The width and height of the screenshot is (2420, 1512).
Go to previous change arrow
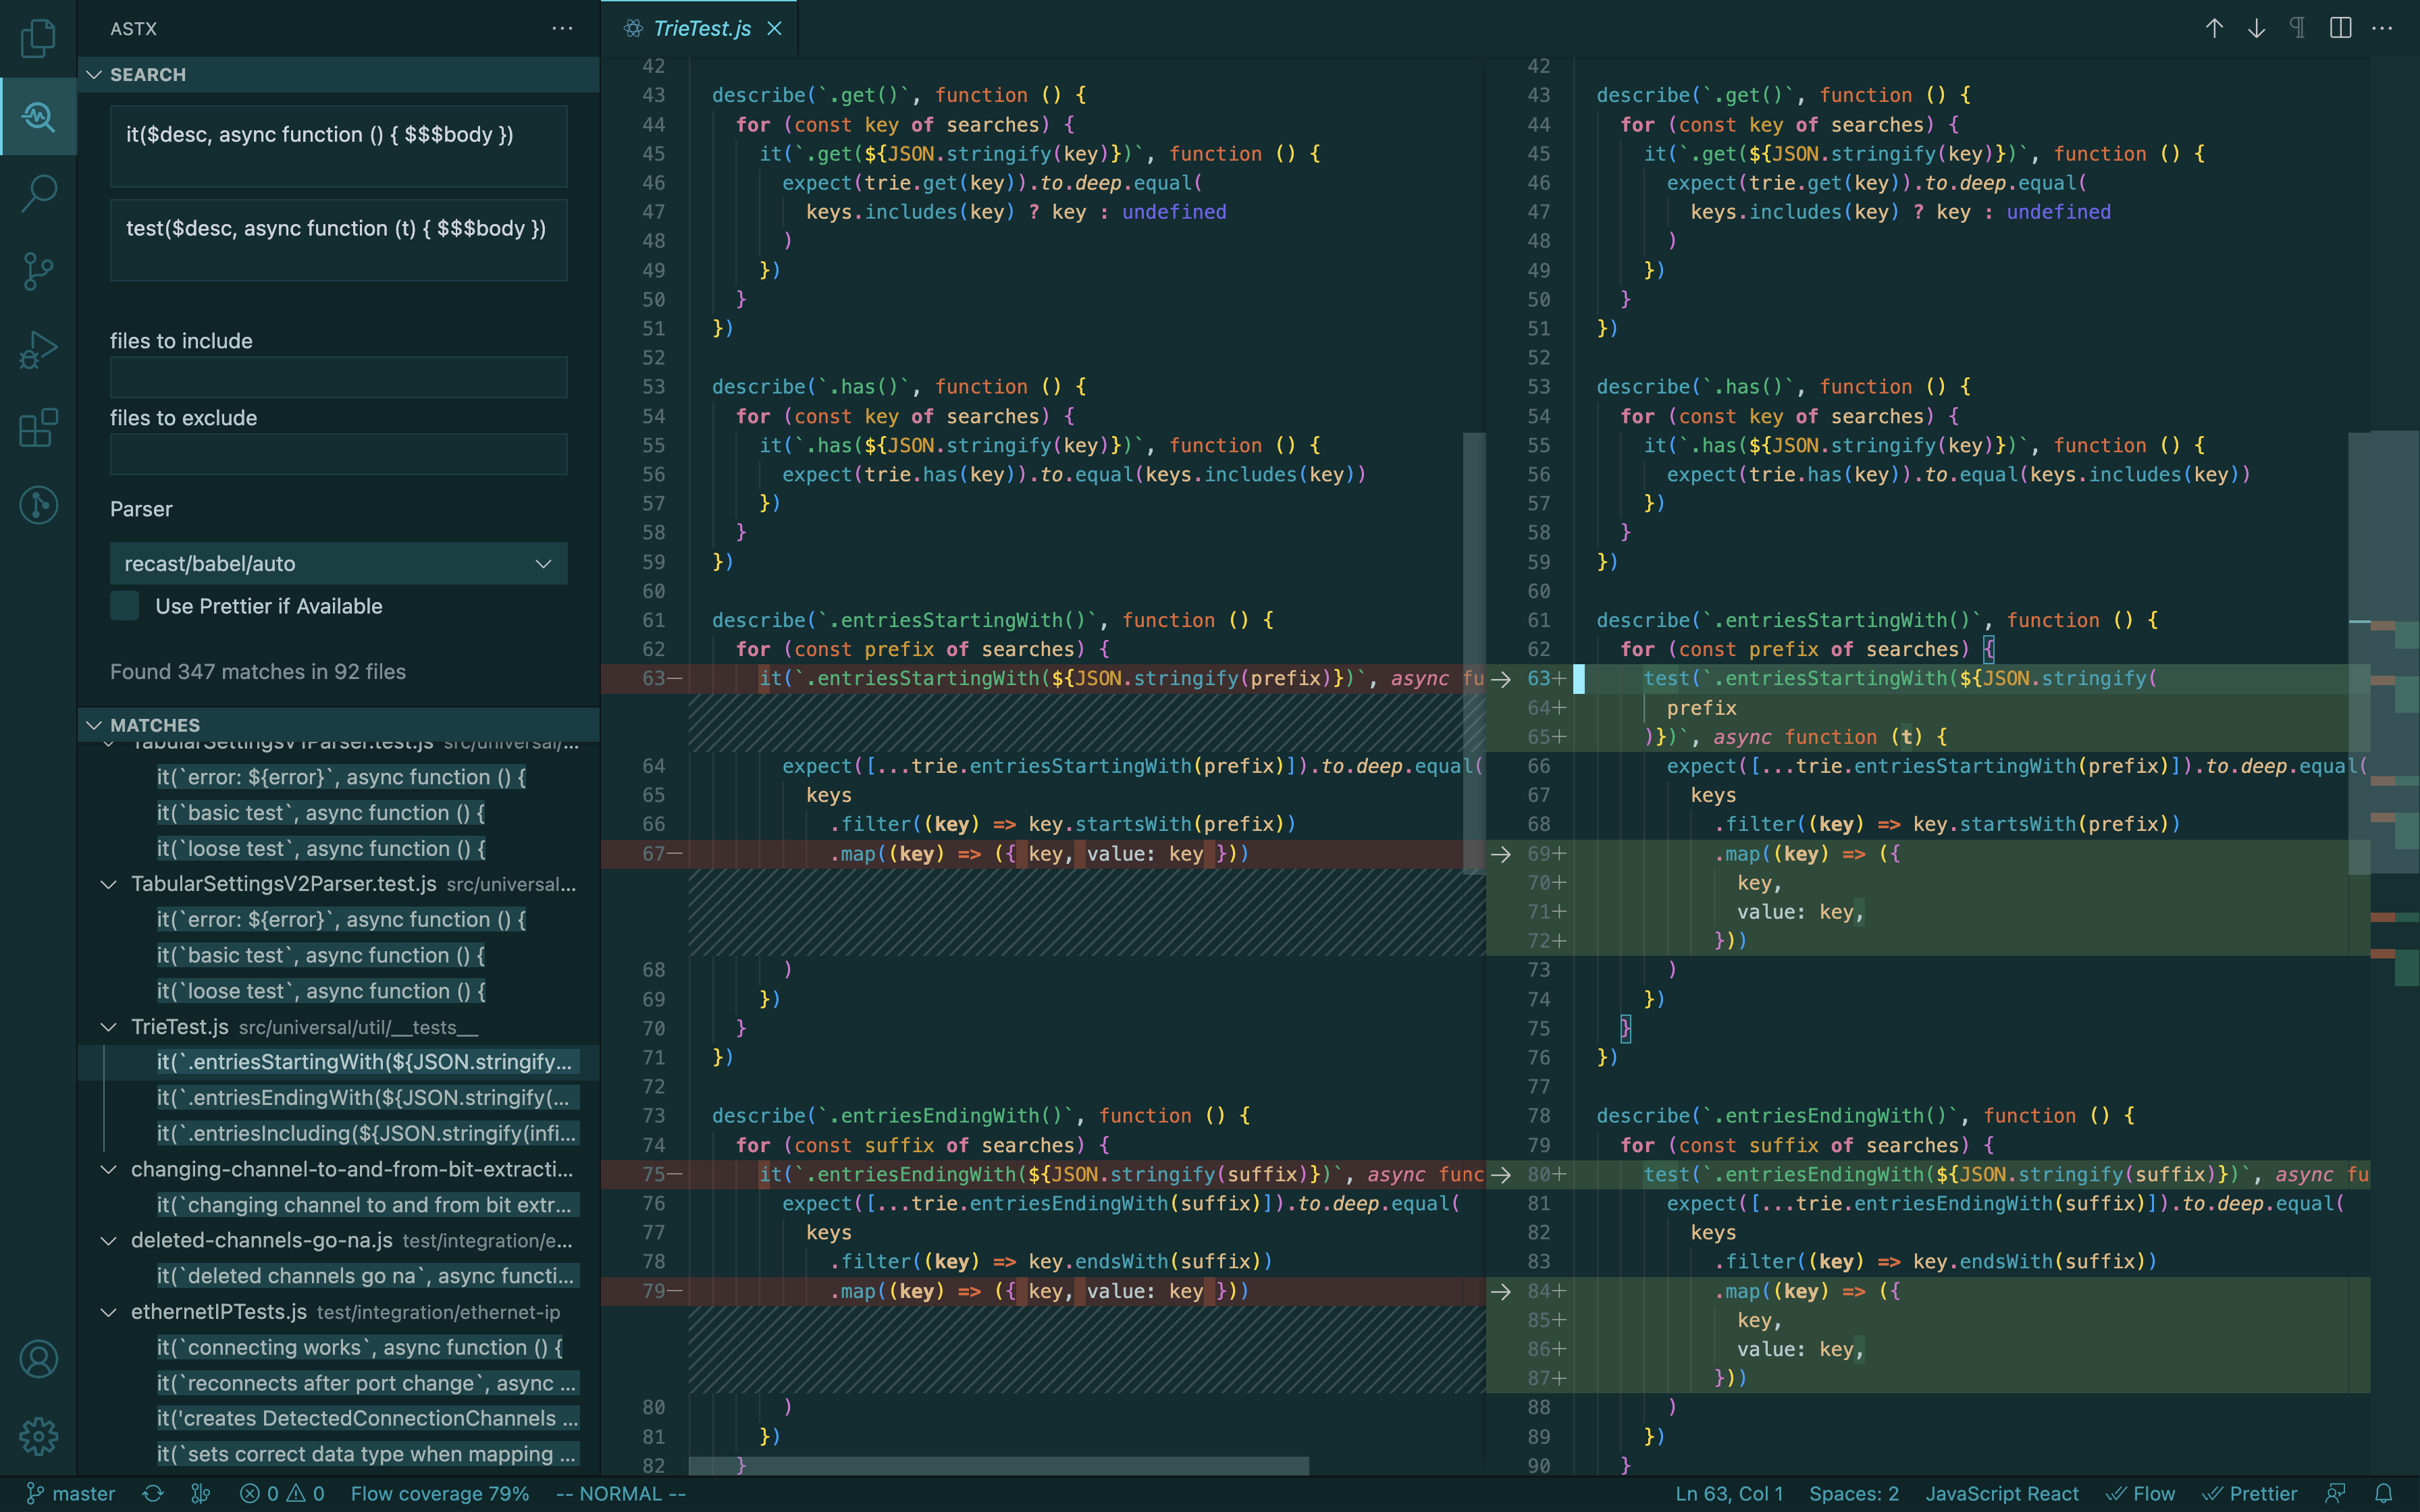tap(2214, 28)
